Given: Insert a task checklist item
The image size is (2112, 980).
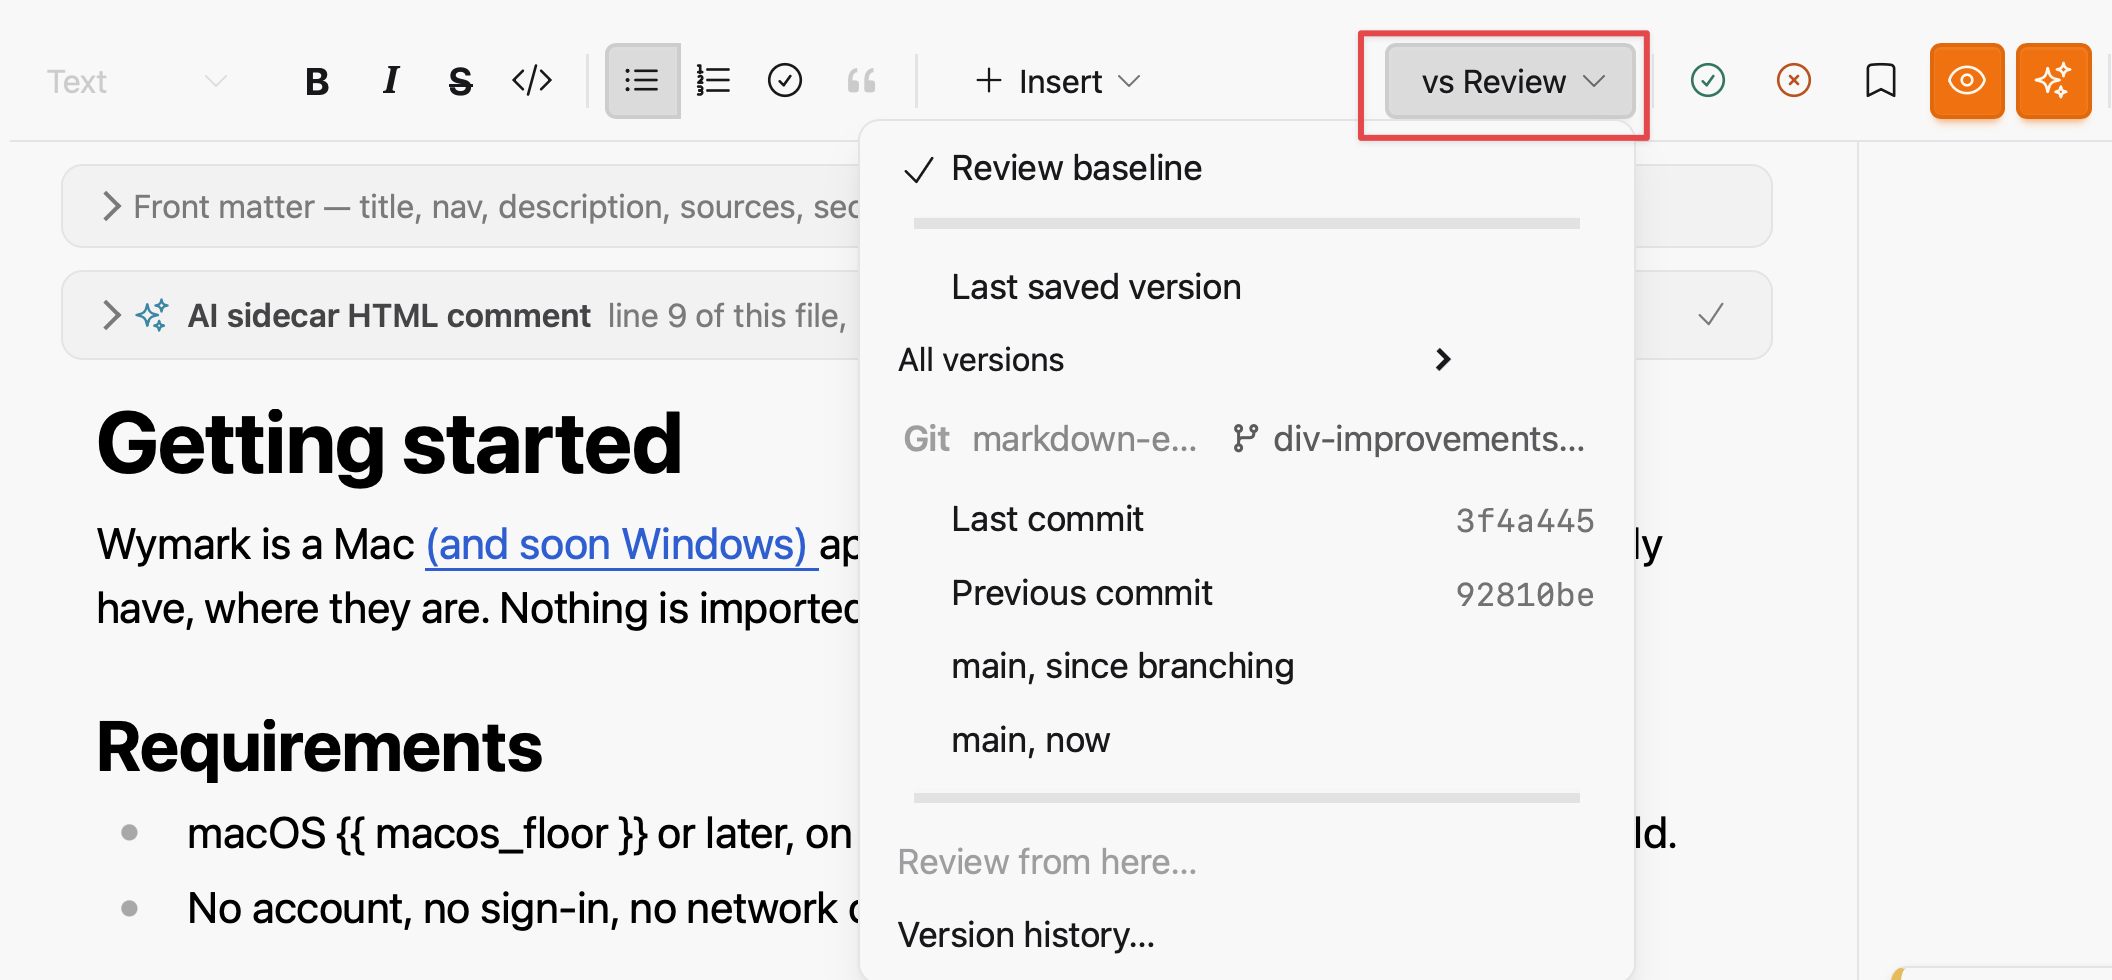Looking at the screenshot, I should [785, 80].
